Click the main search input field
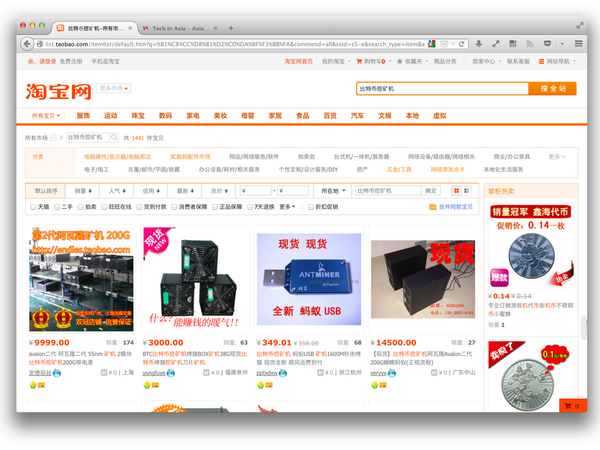 coord(442,88)
